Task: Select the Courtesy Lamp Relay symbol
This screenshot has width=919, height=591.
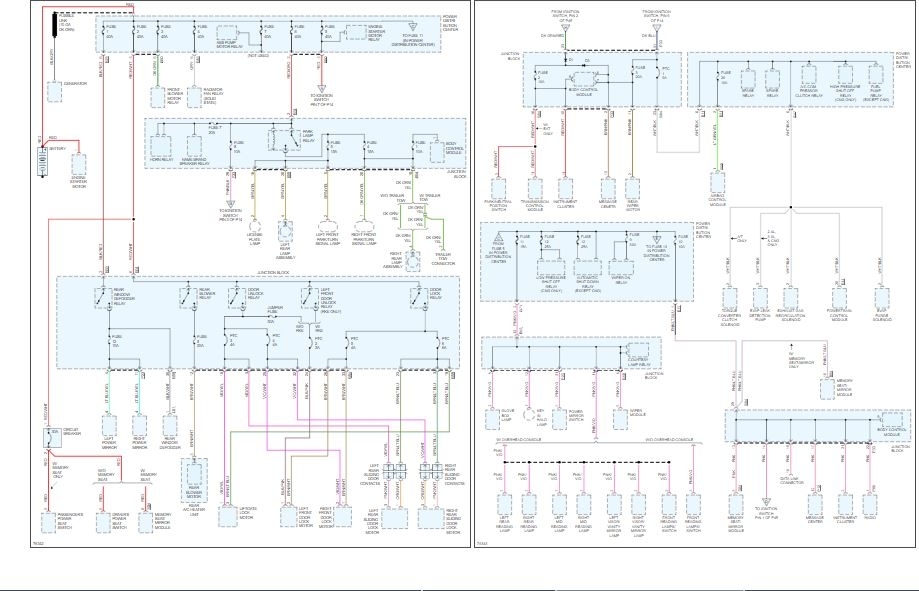Action: pyautogui.click(x=637, y=352)
